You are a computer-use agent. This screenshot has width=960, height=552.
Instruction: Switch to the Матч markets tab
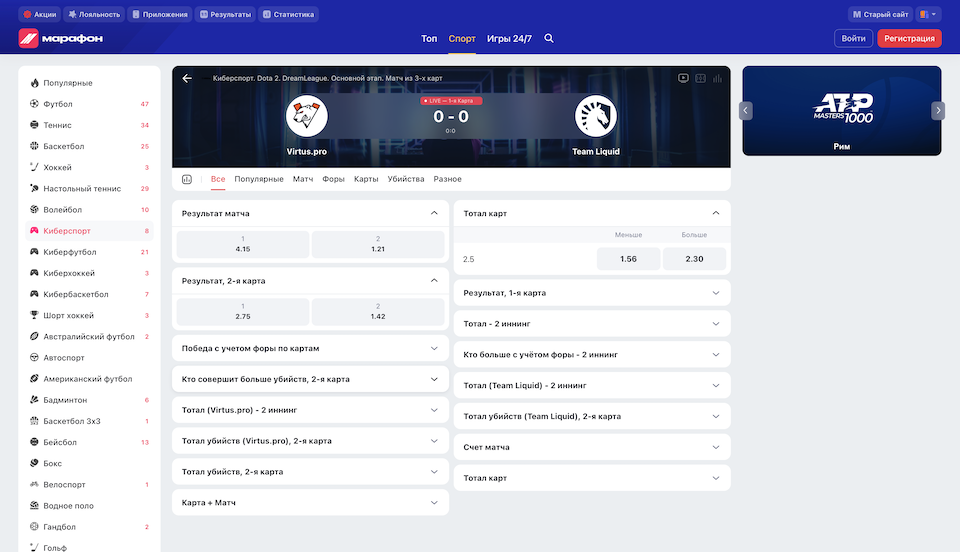(303, 179)
